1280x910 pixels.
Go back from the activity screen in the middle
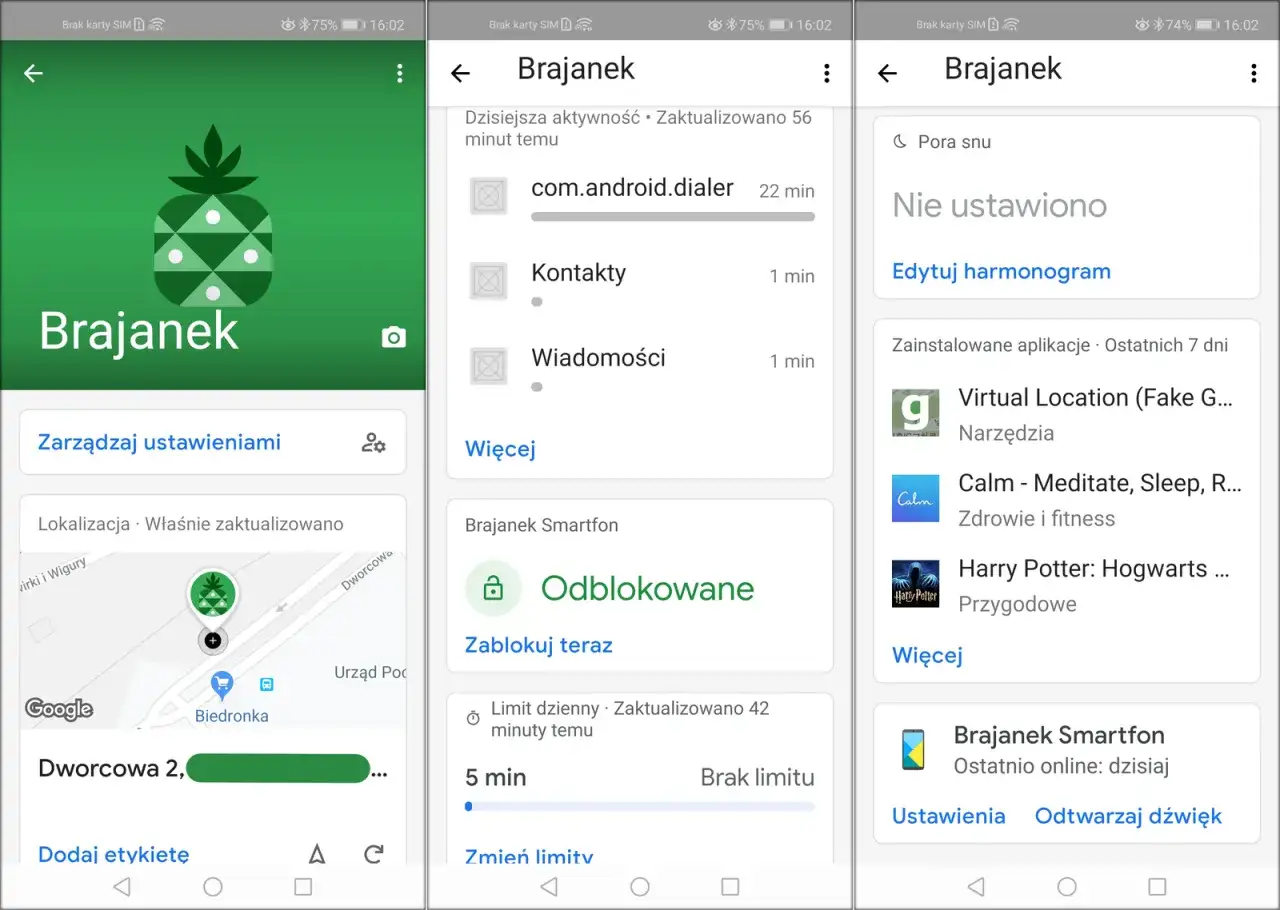click(460, 73)
